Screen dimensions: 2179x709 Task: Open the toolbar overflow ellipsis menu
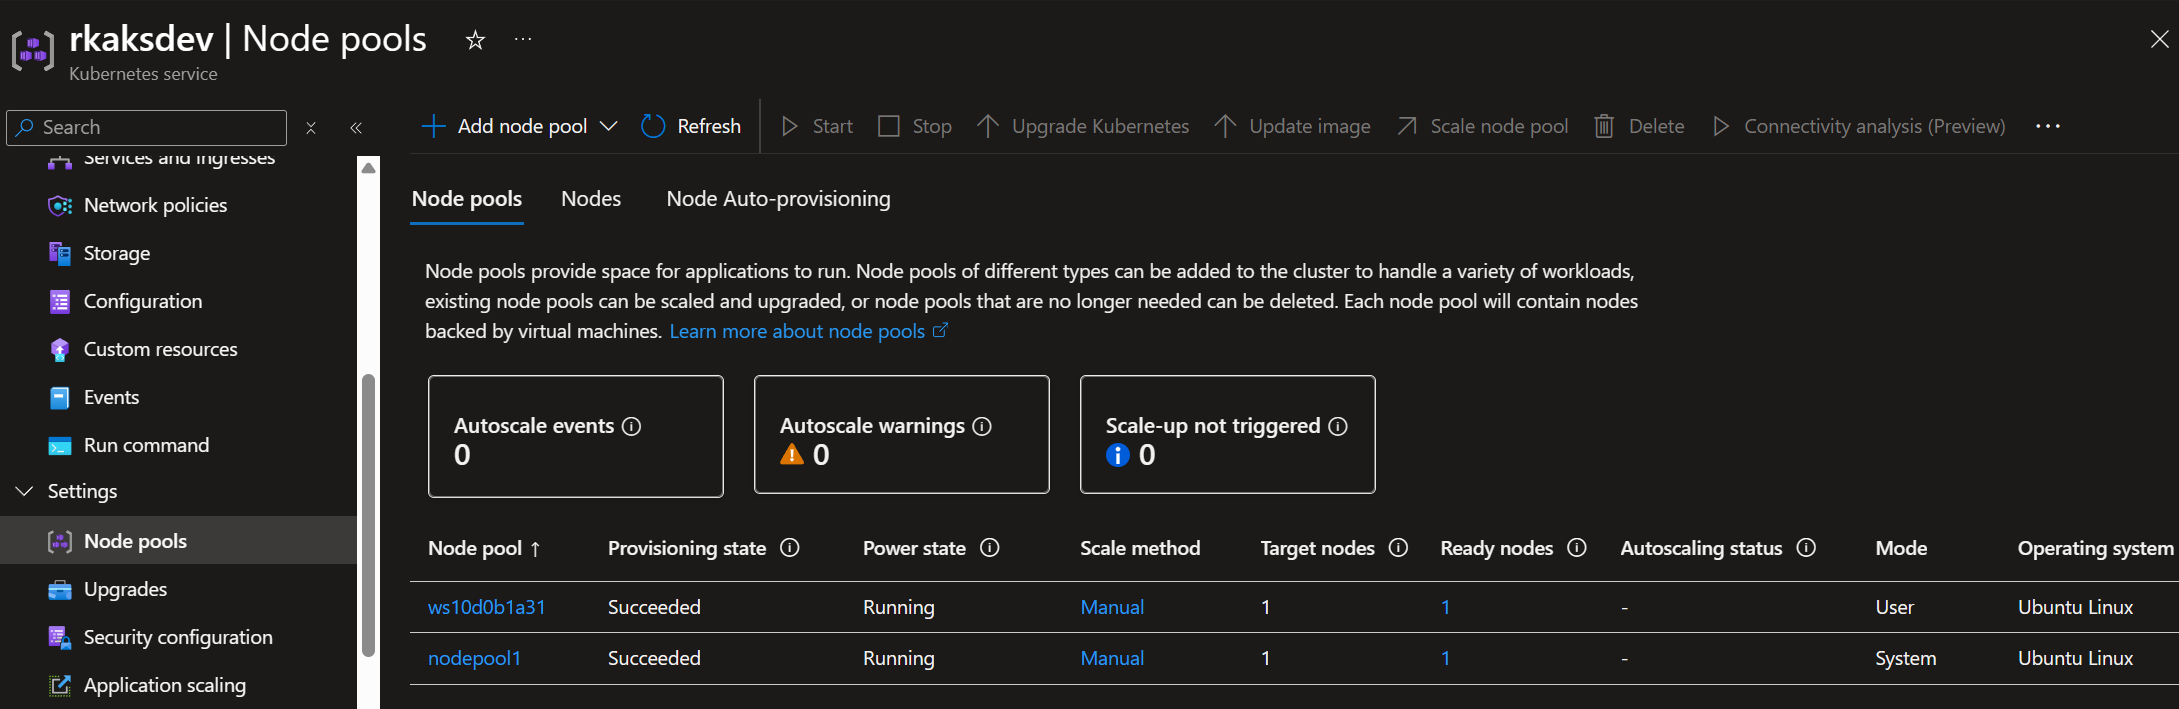[2047, 126]
